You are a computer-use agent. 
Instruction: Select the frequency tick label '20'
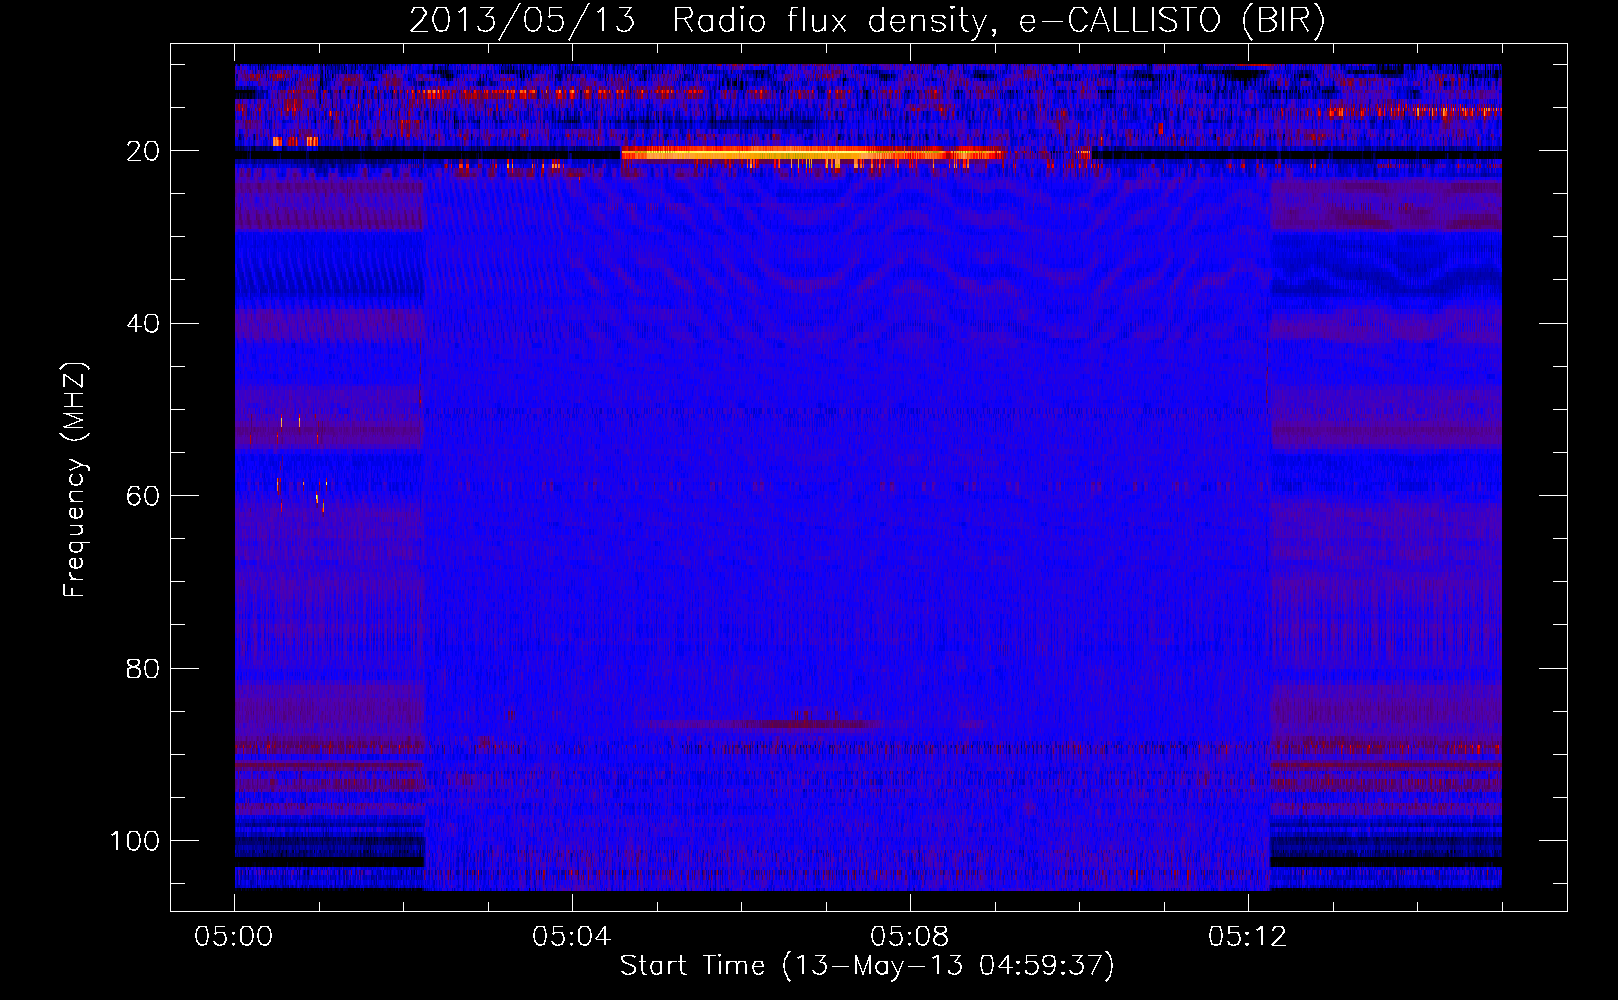tap(142, 151)
